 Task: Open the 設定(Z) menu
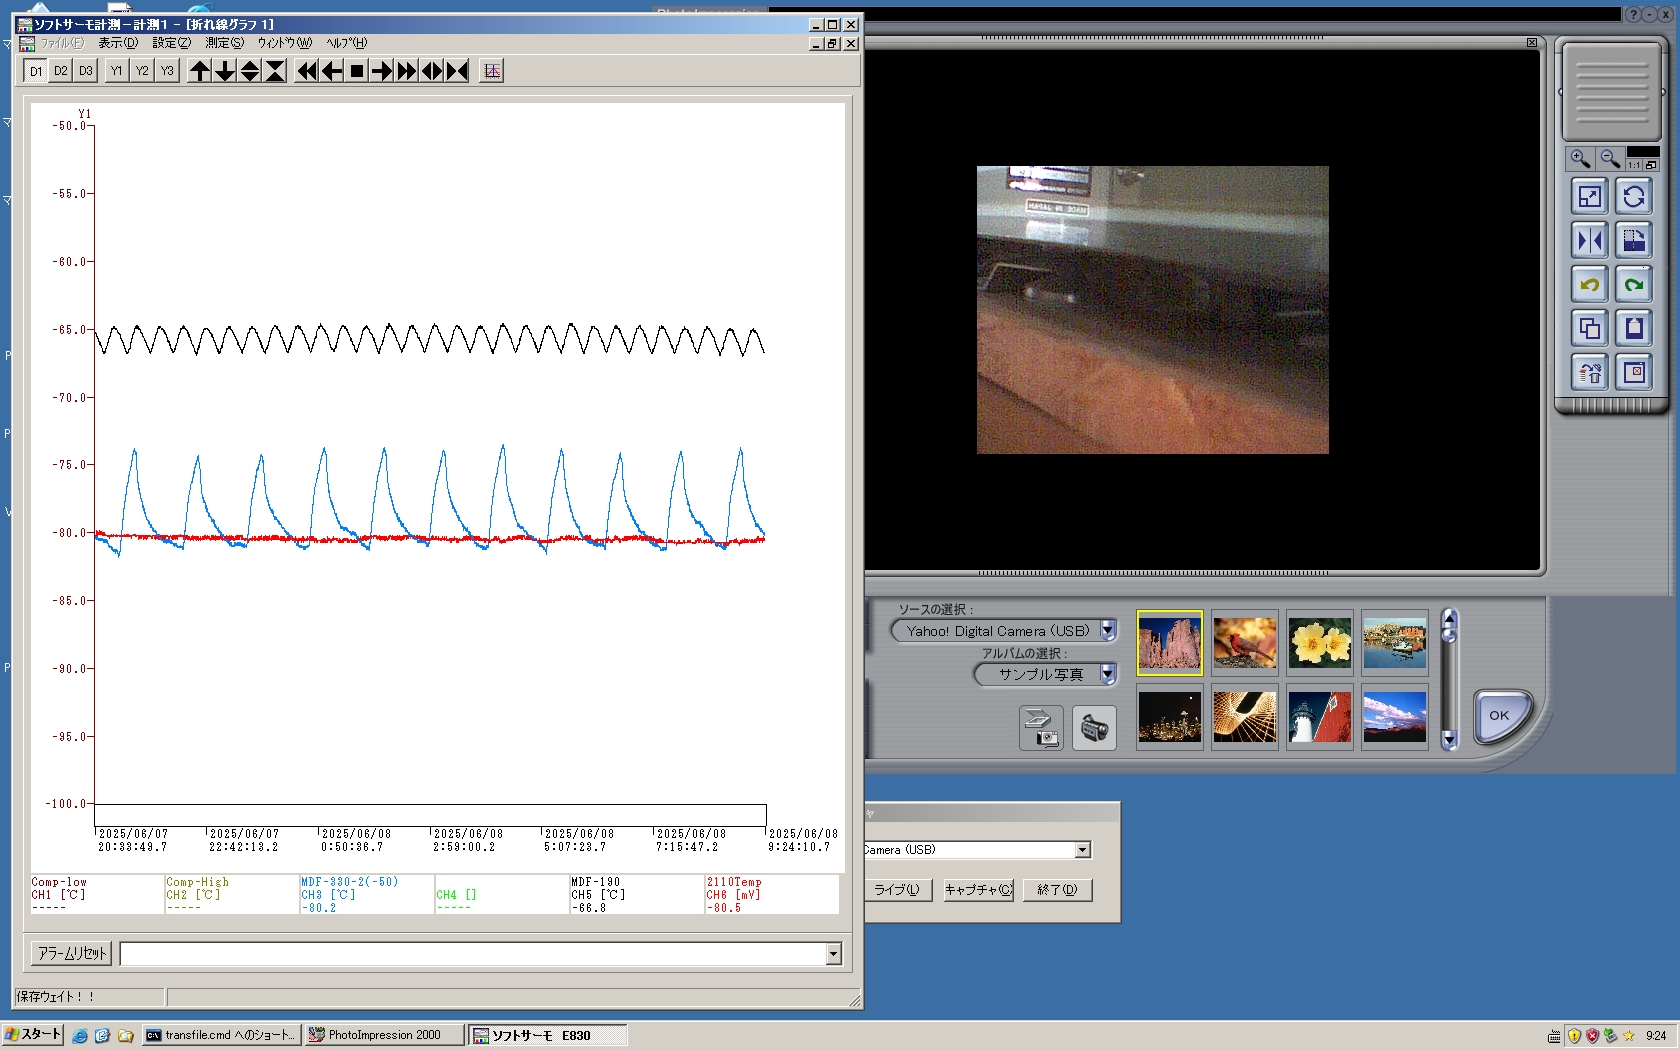click(x=171, y=43)
